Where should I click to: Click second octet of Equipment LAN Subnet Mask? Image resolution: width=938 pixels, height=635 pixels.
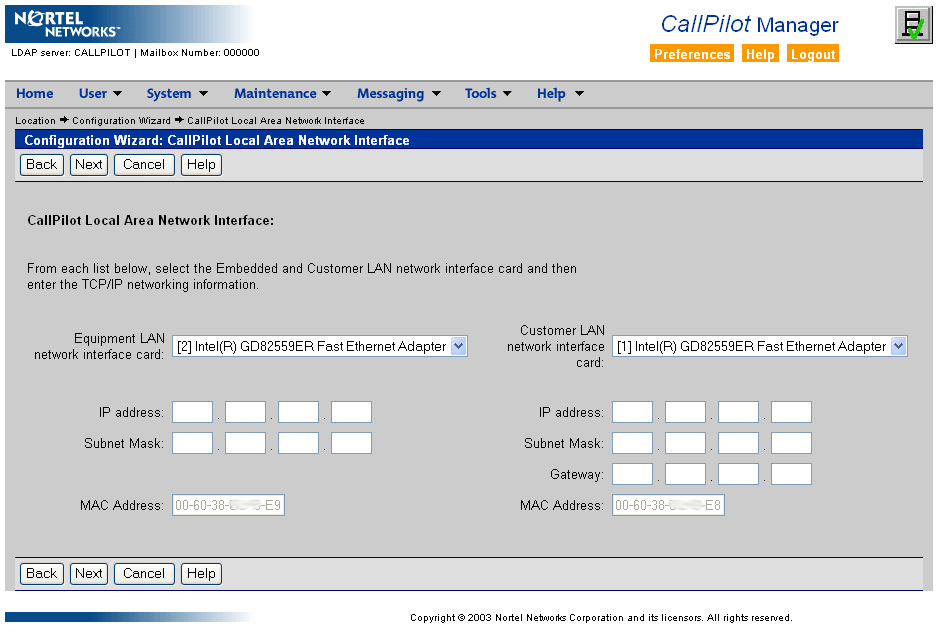click(245, 443)
